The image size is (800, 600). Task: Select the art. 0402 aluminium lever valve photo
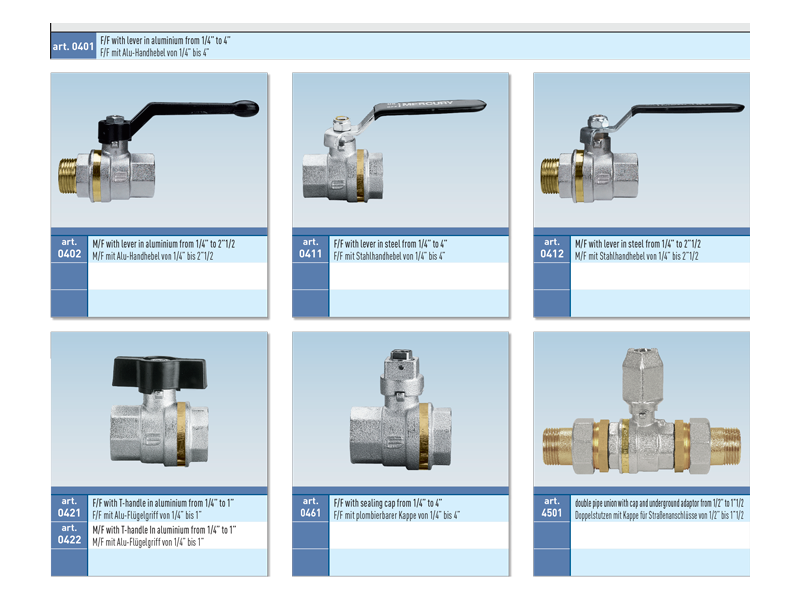pyautogui.click(x=159, y=151)
